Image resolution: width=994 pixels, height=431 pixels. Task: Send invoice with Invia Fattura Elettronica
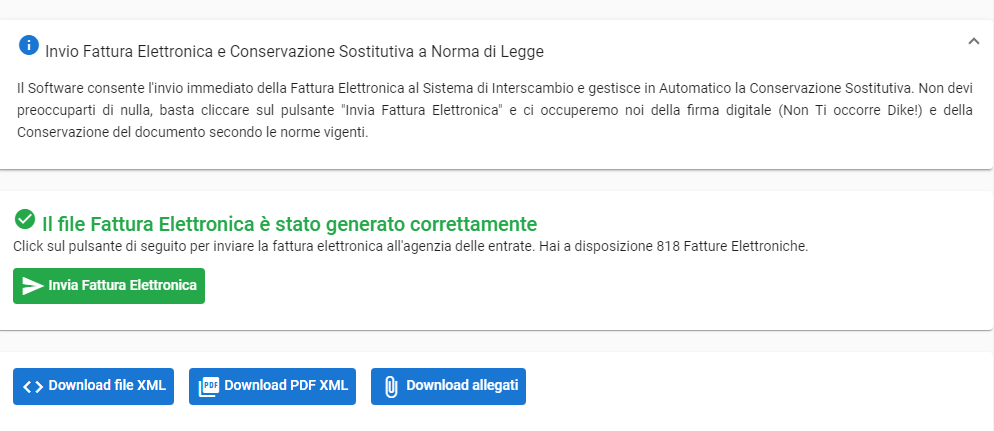click(109, 286)
